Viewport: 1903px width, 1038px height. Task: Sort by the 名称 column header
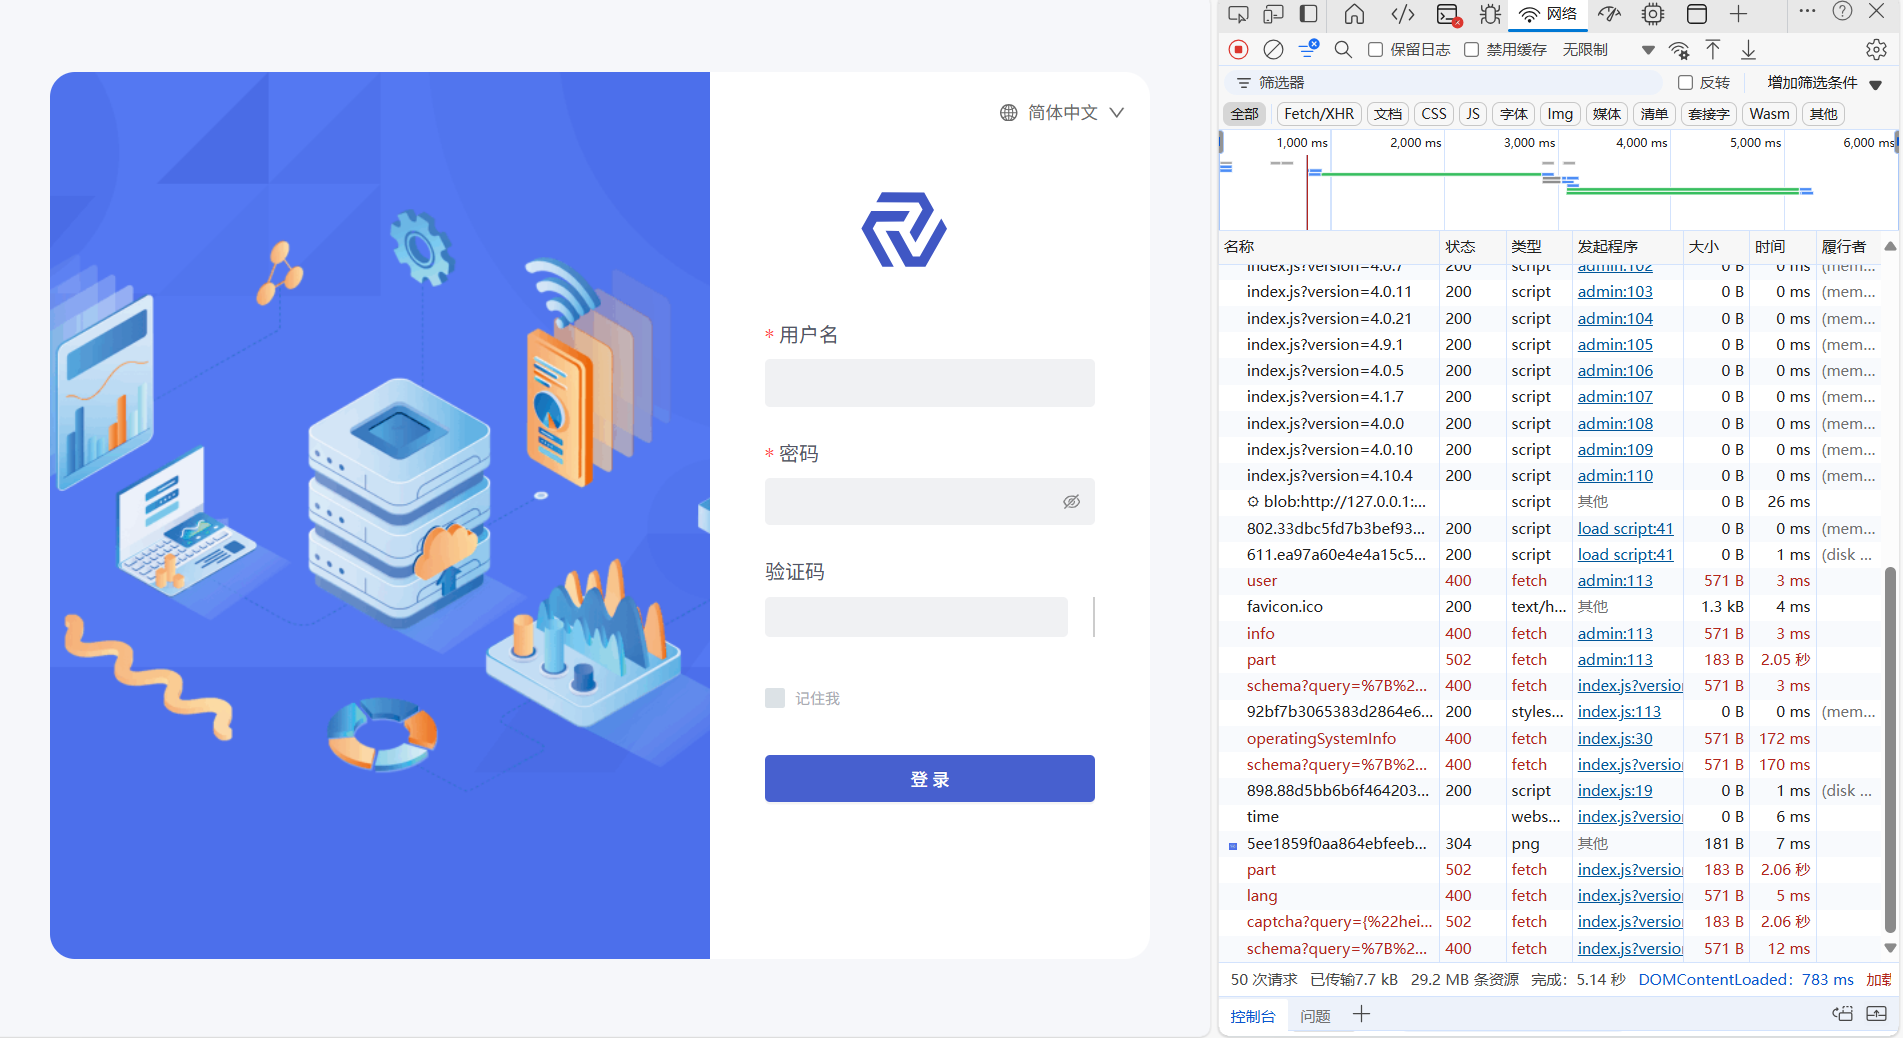(1328, 247)
